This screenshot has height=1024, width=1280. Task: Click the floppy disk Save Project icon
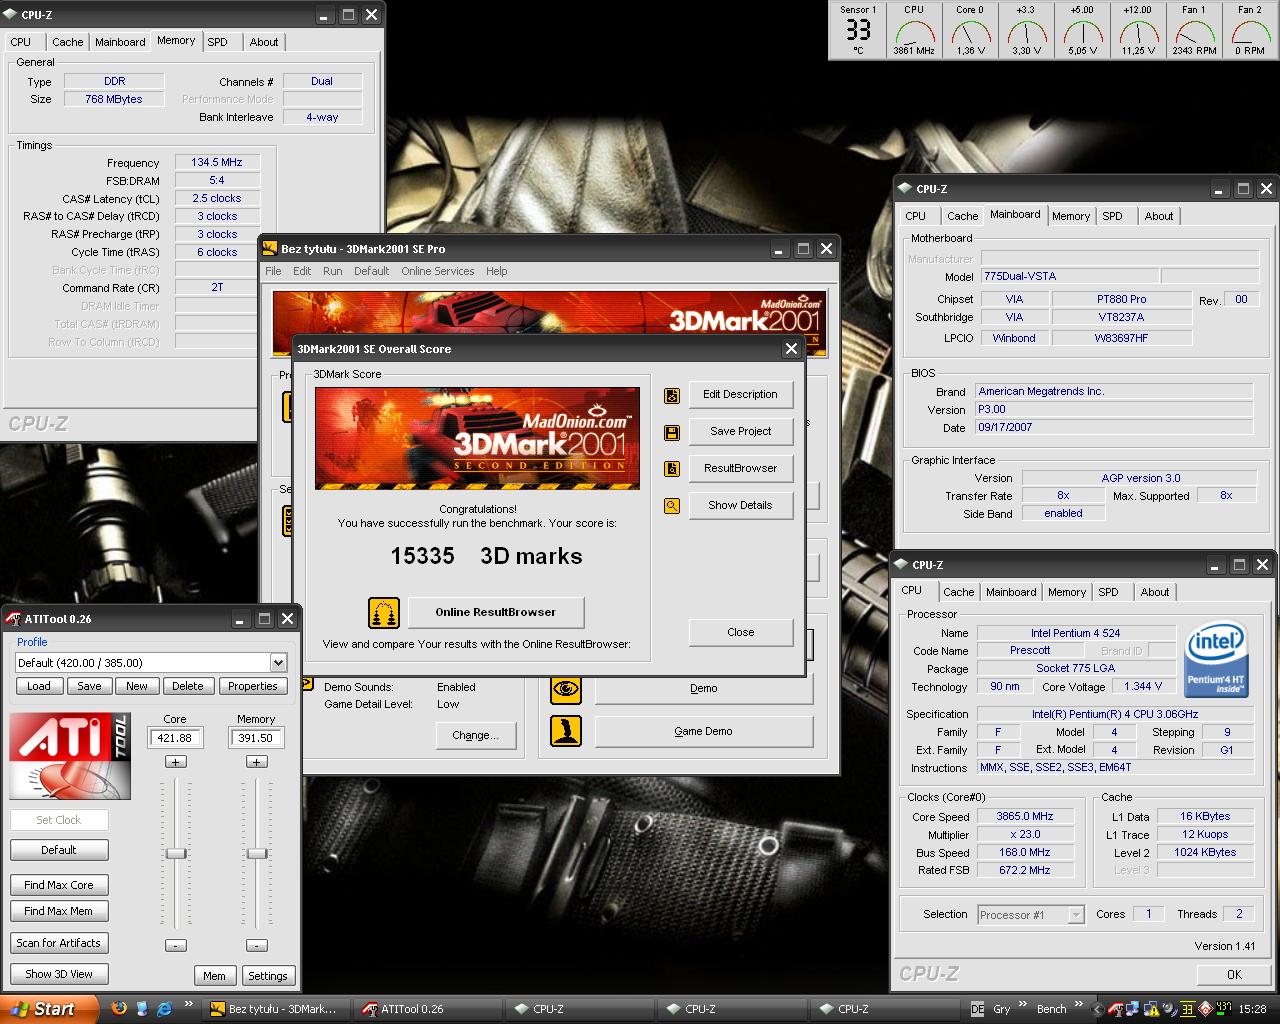[x=672, y=432]
